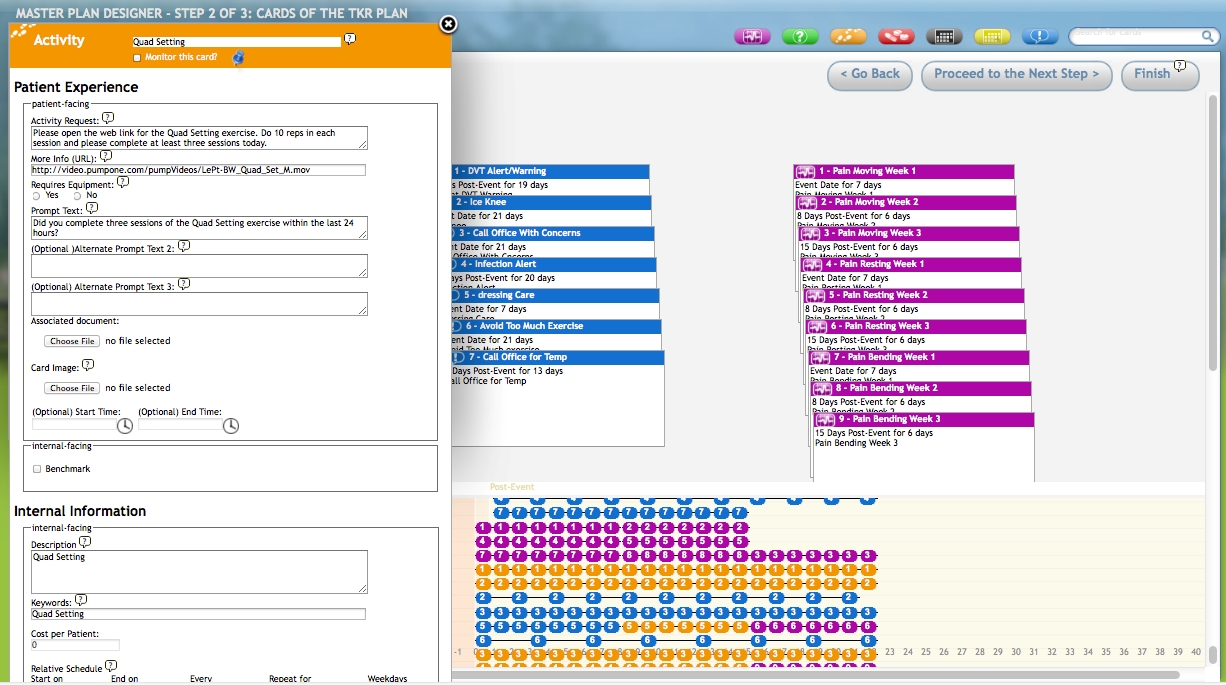Close the Activity card editor panel

[x=449, y=24]
